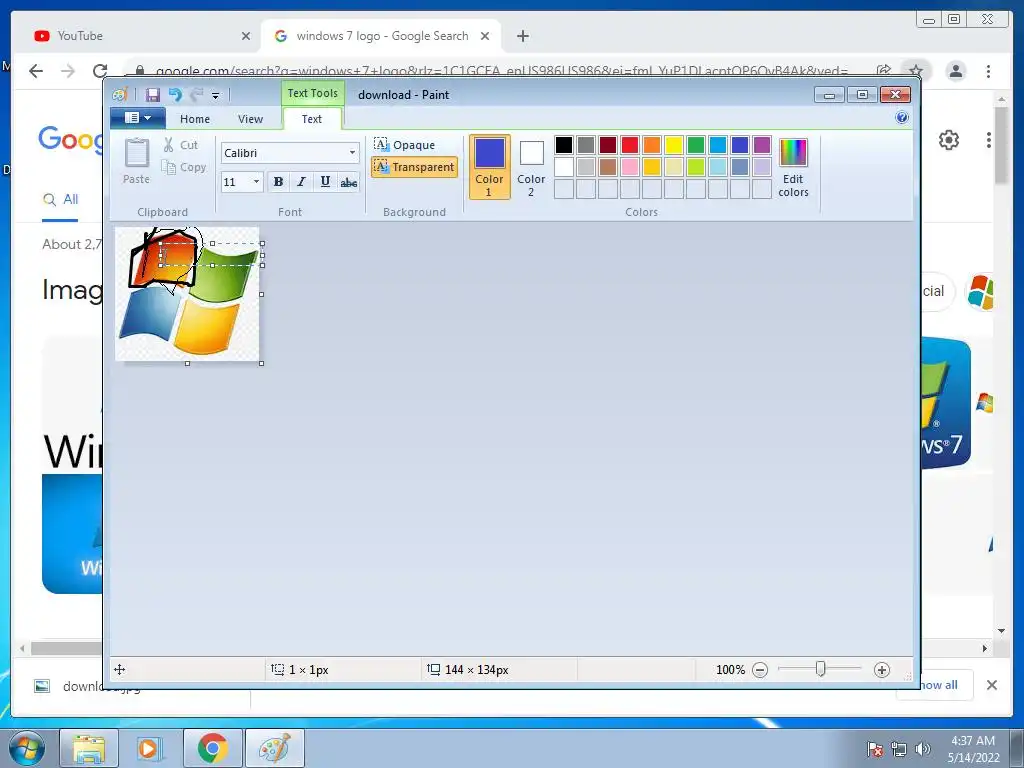Toggle Strikethrough text formatting

click(349, 182)
